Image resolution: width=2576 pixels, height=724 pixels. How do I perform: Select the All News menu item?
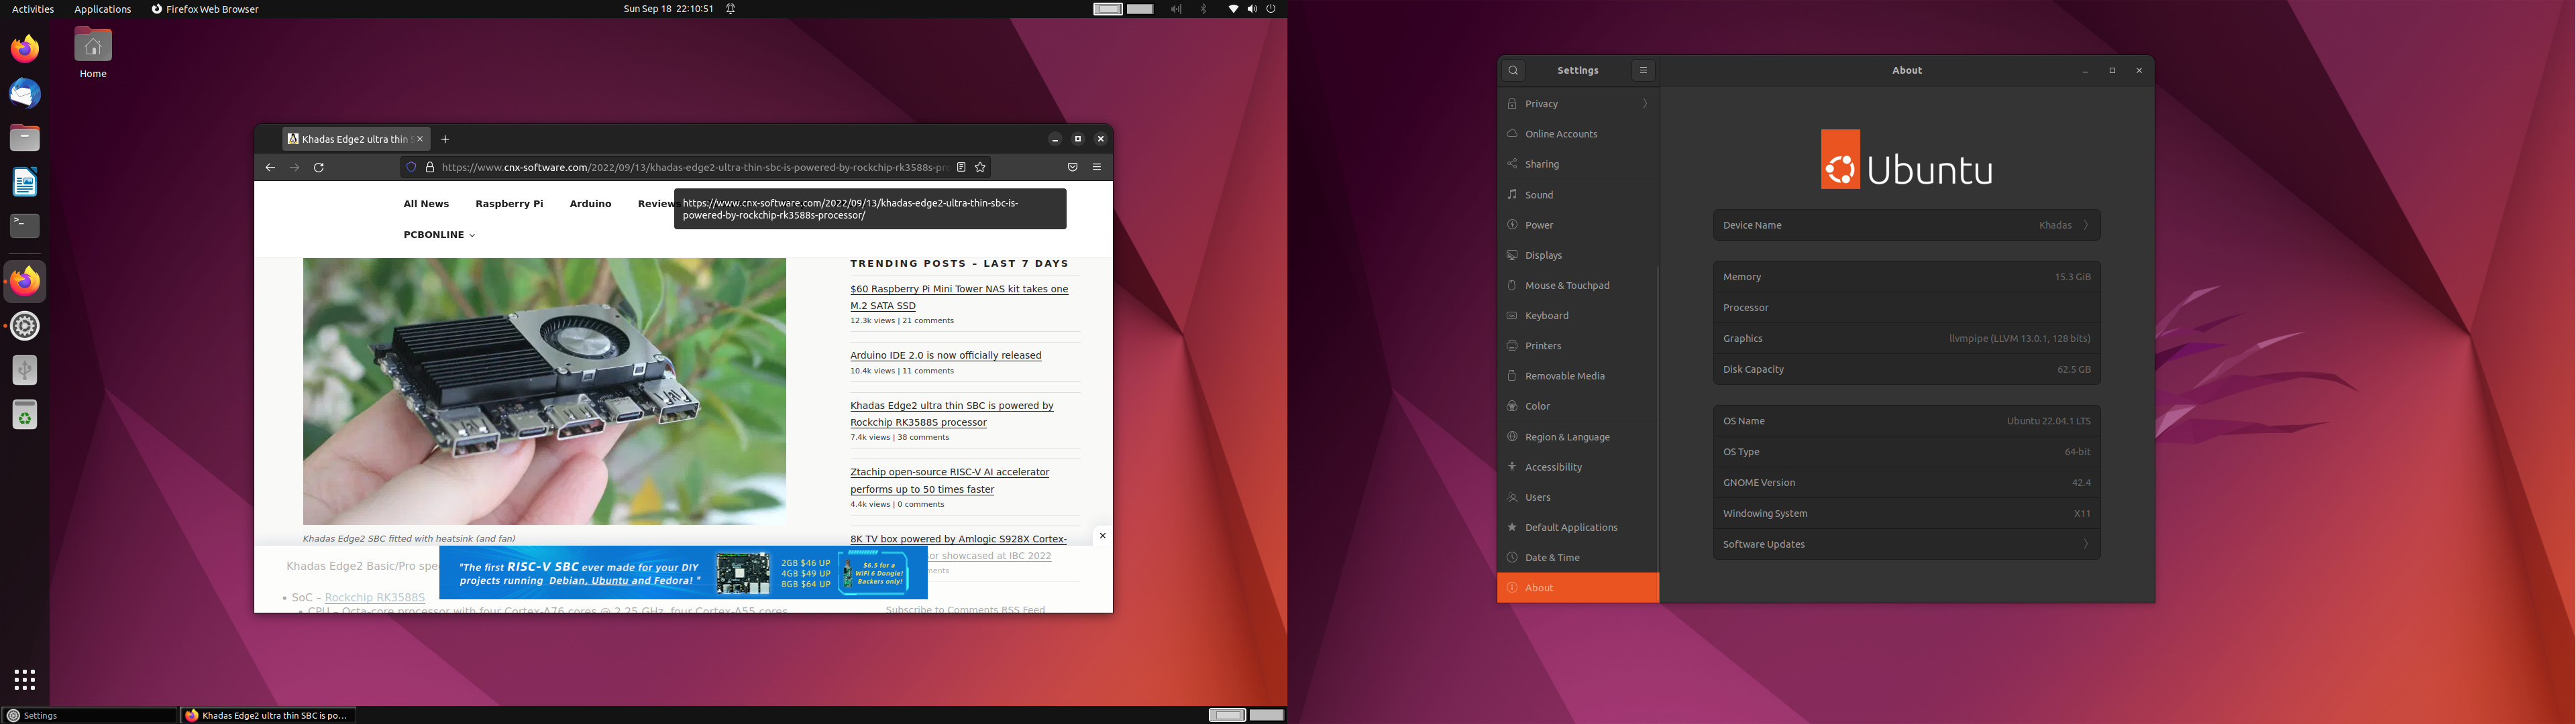[x=426, y=204]
